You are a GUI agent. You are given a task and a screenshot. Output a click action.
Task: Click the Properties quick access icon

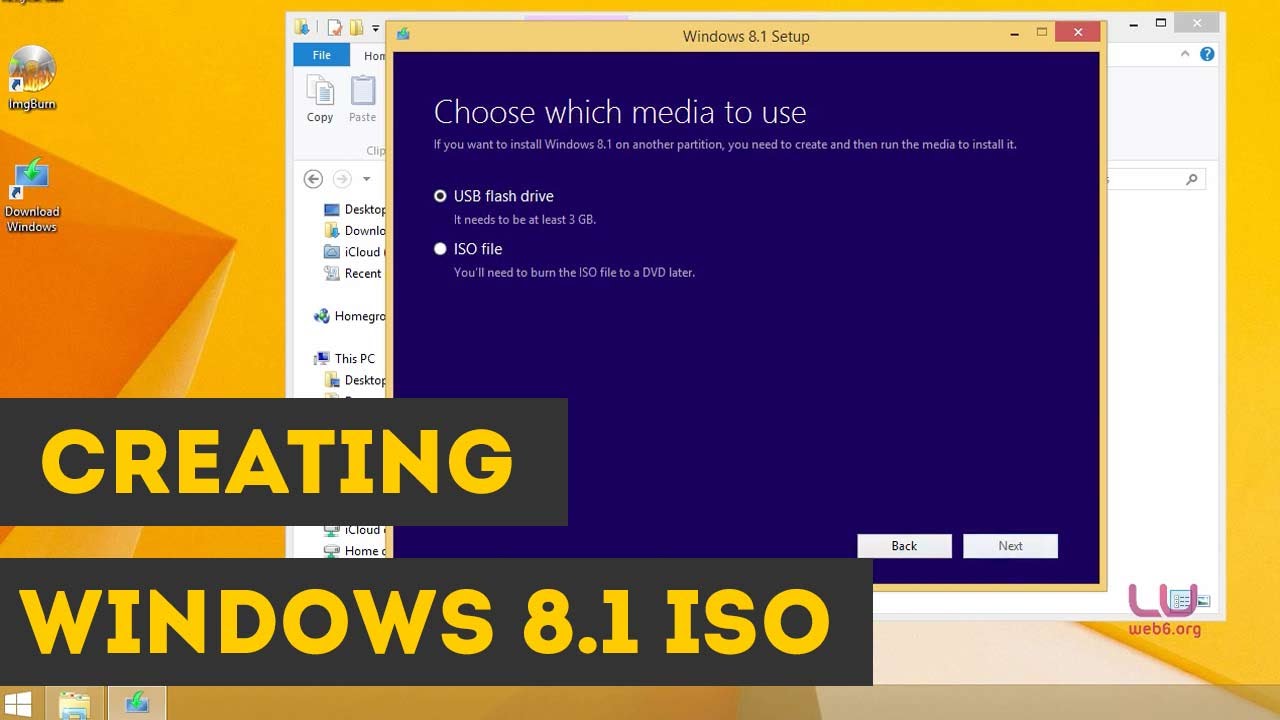[335, 28]
